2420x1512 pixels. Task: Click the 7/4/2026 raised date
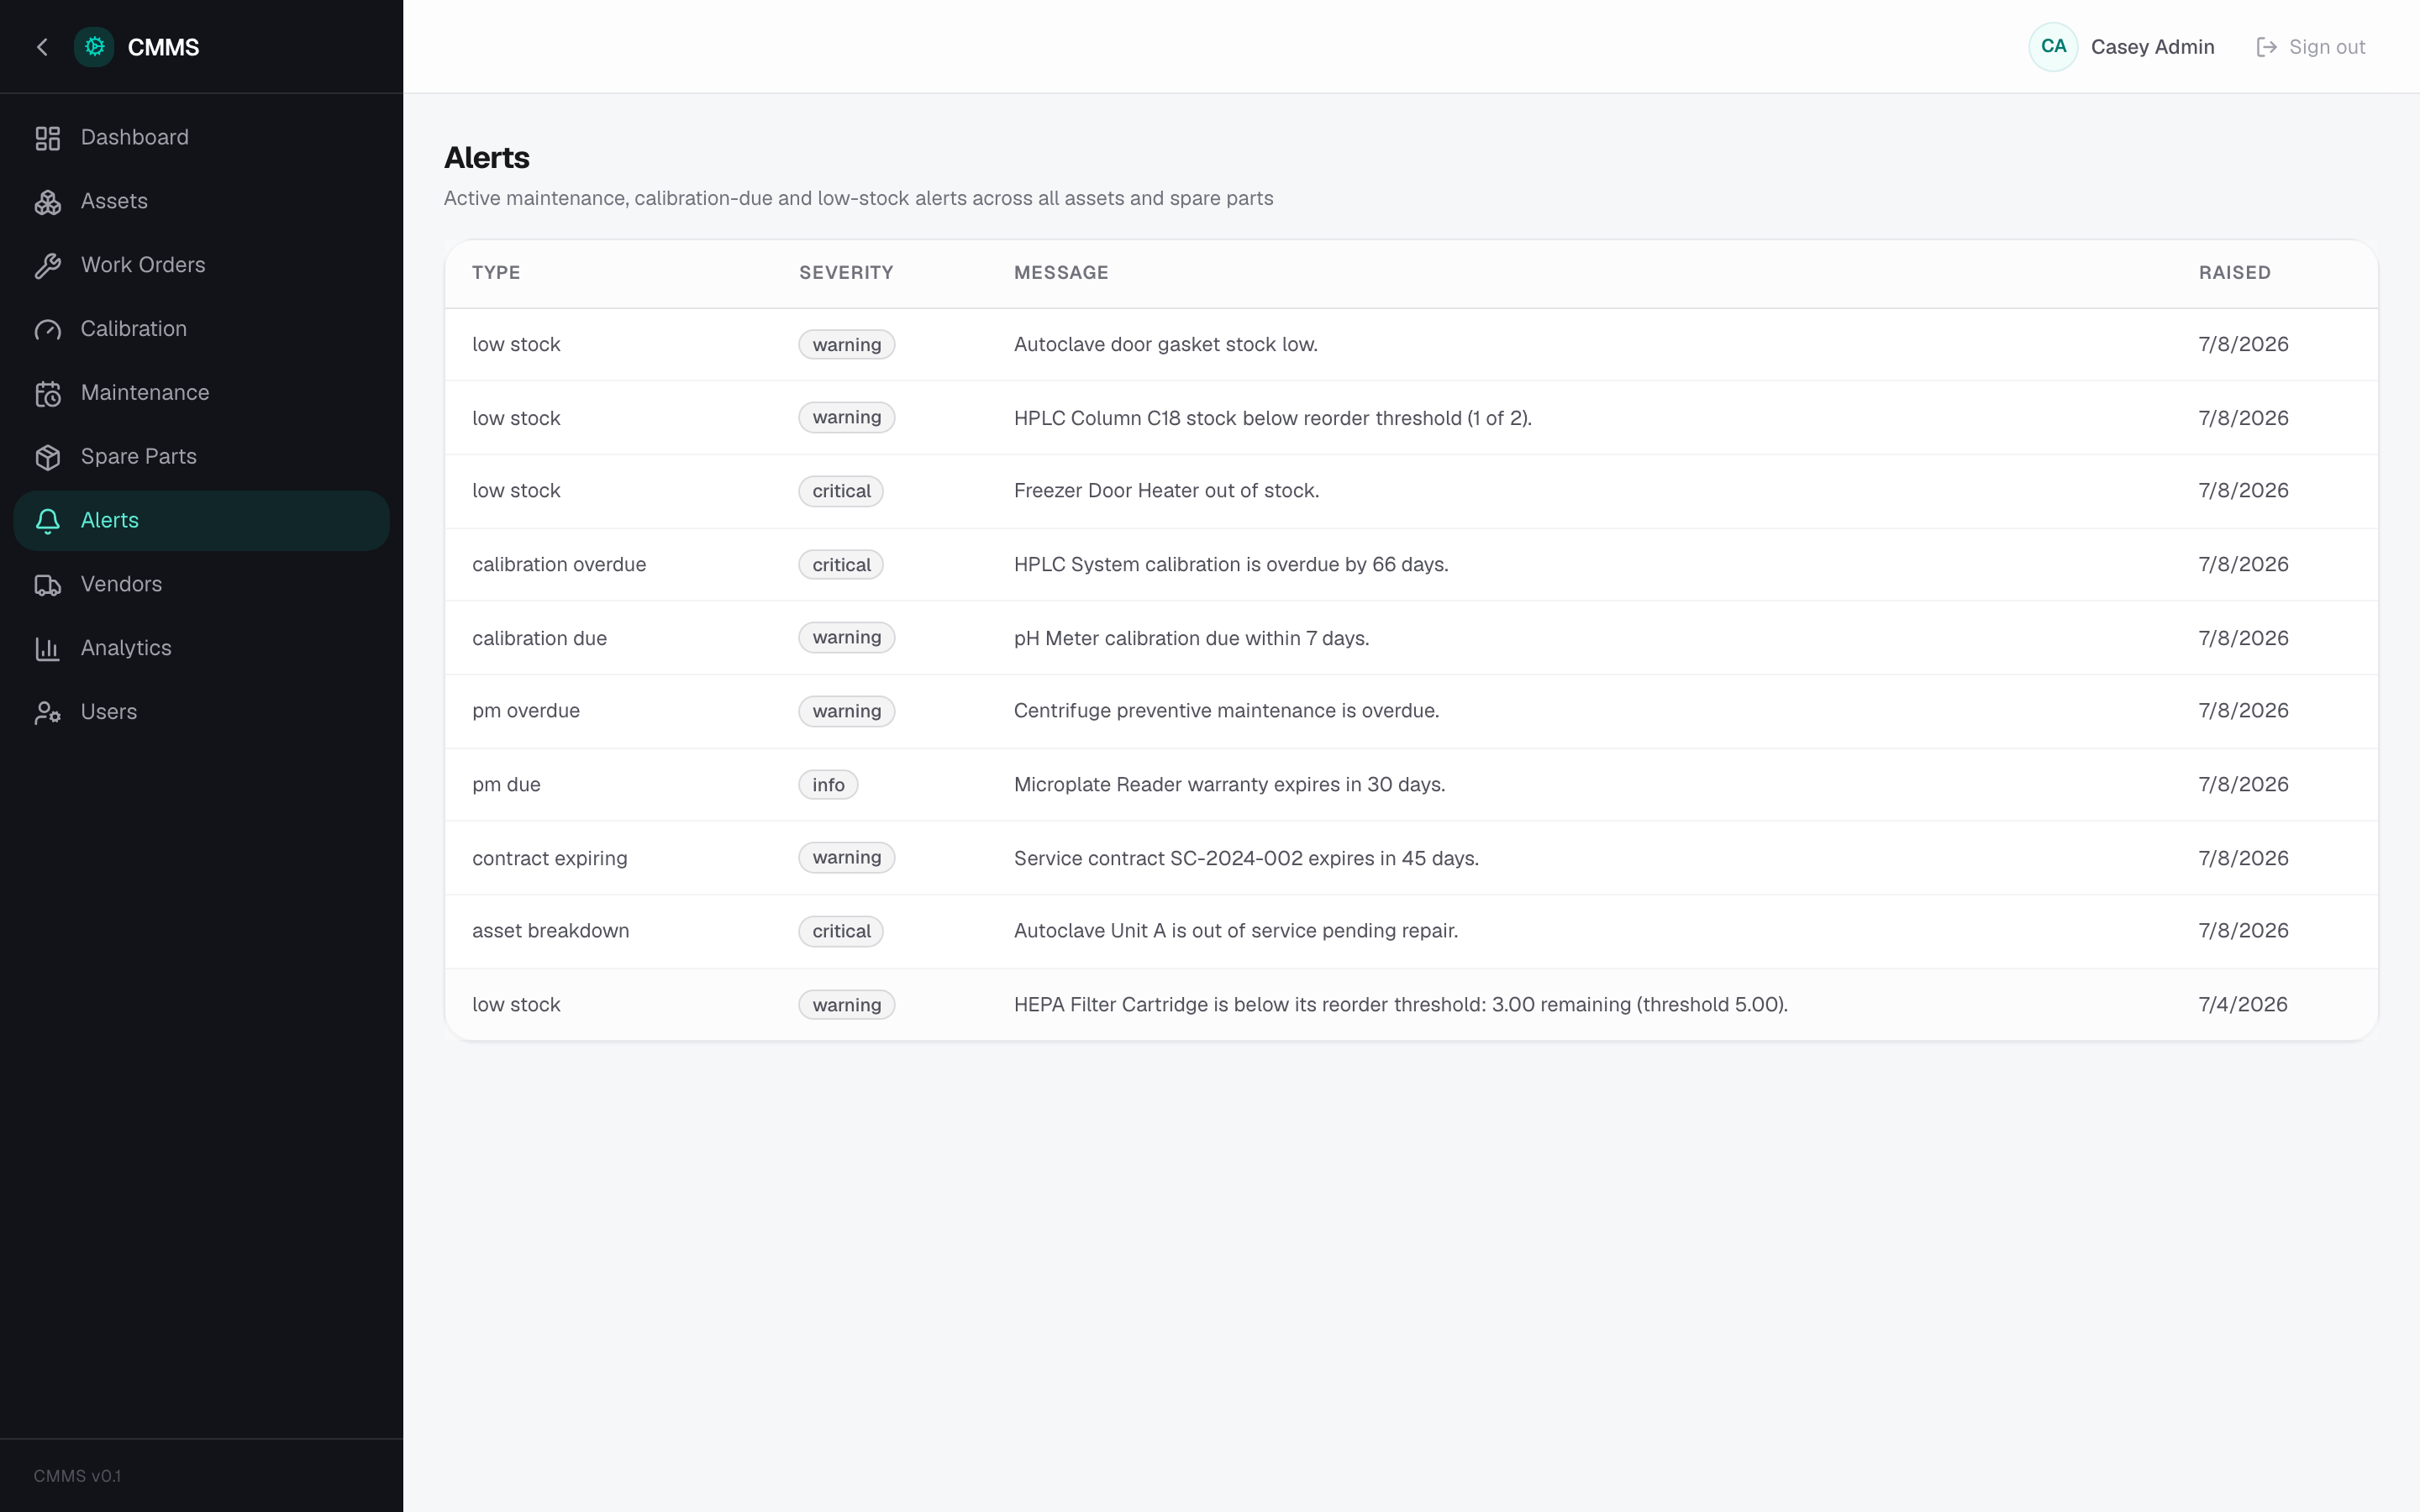[x=2242, y=1005]
